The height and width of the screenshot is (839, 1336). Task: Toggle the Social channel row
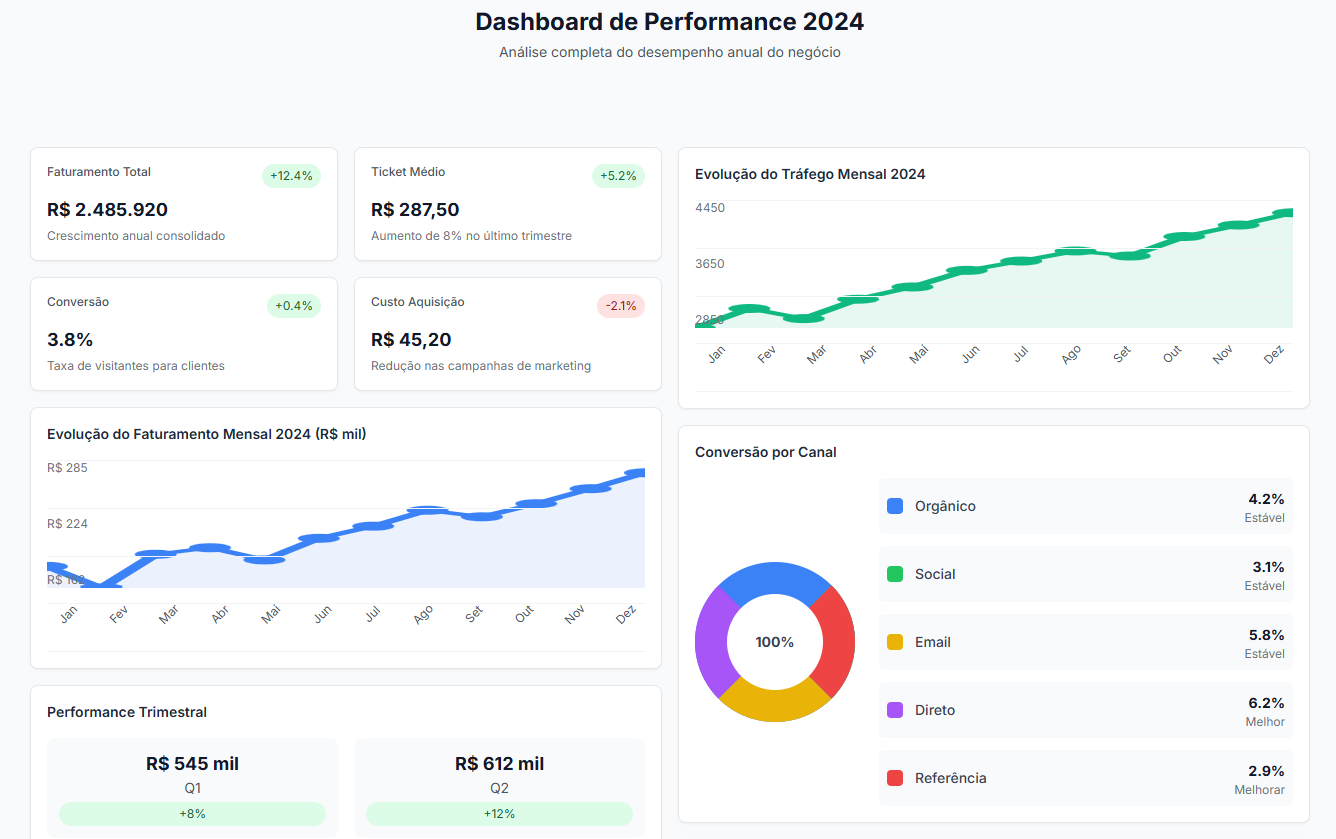1084,574
